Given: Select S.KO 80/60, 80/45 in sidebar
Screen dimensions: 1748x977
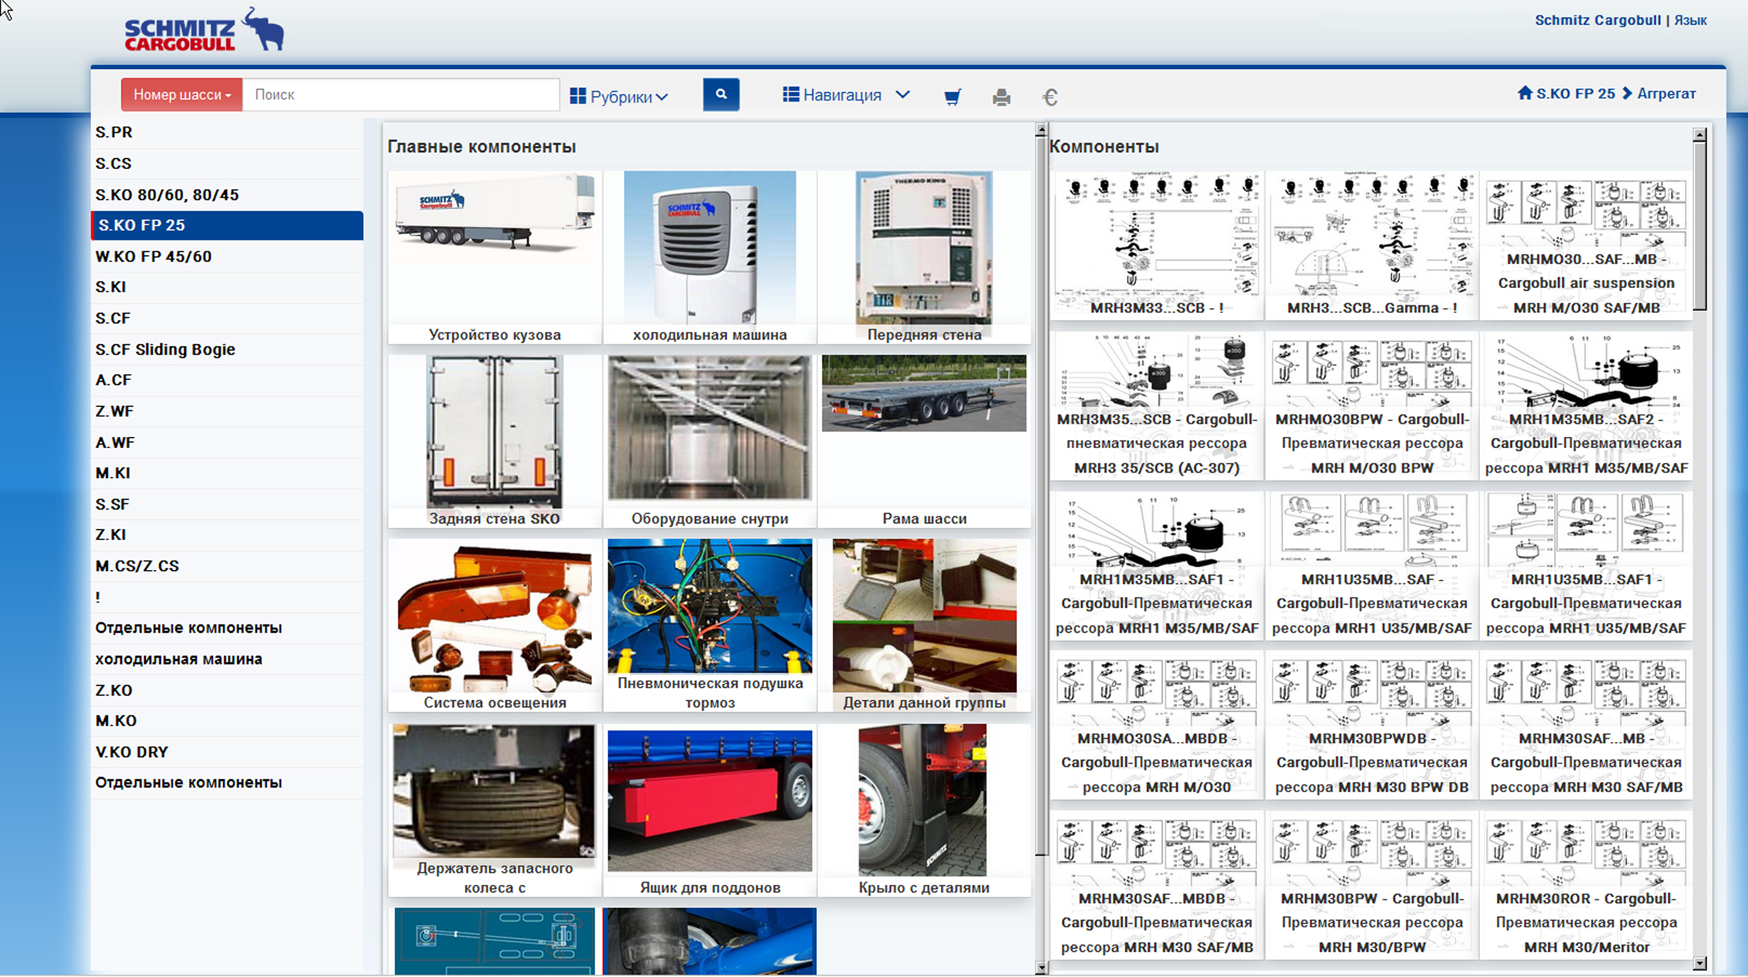Looking at the screenshot, I should [167, 195].
